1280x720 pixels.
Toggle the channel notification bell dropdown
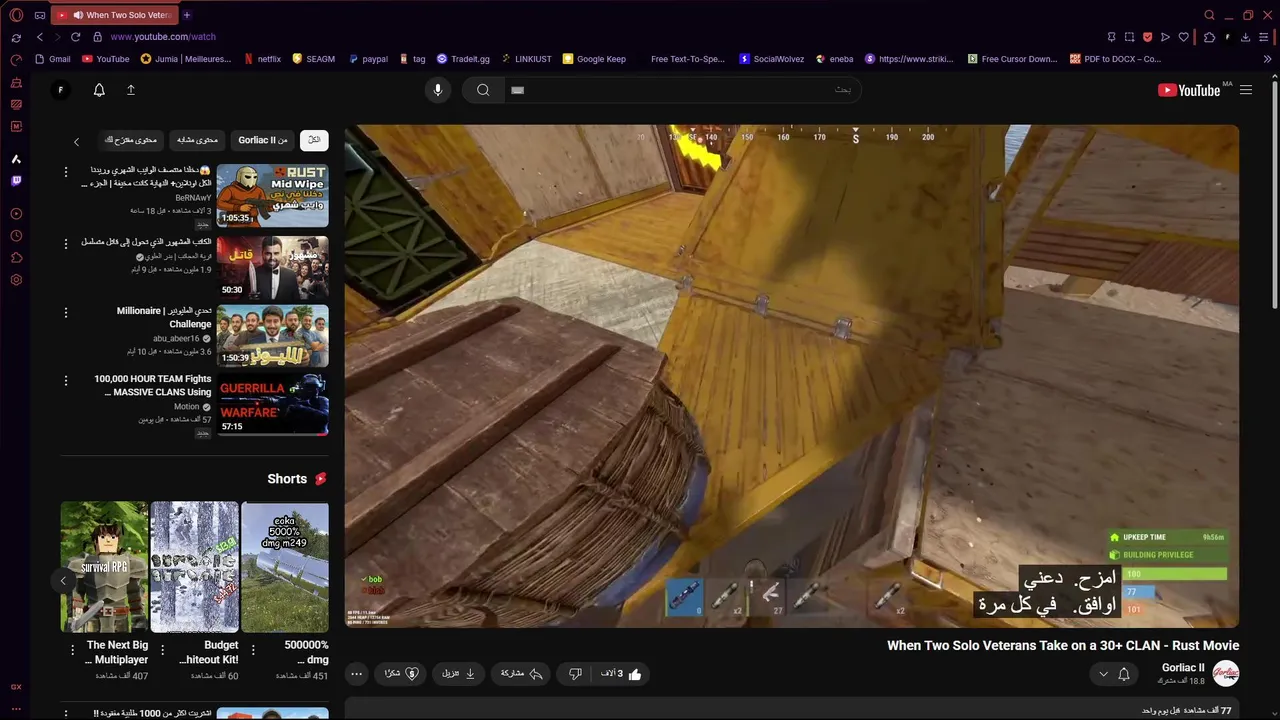(1114, 674)
